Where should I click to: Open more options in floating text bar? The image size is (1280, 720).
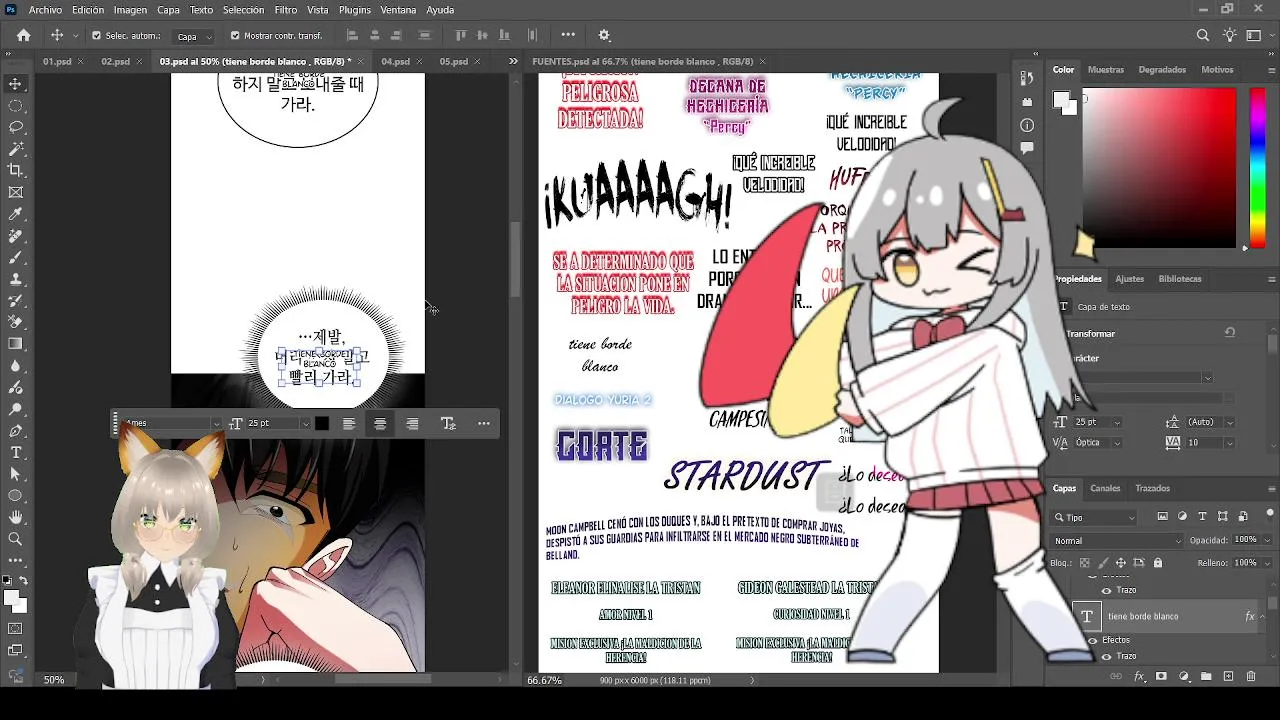point(484,424)
